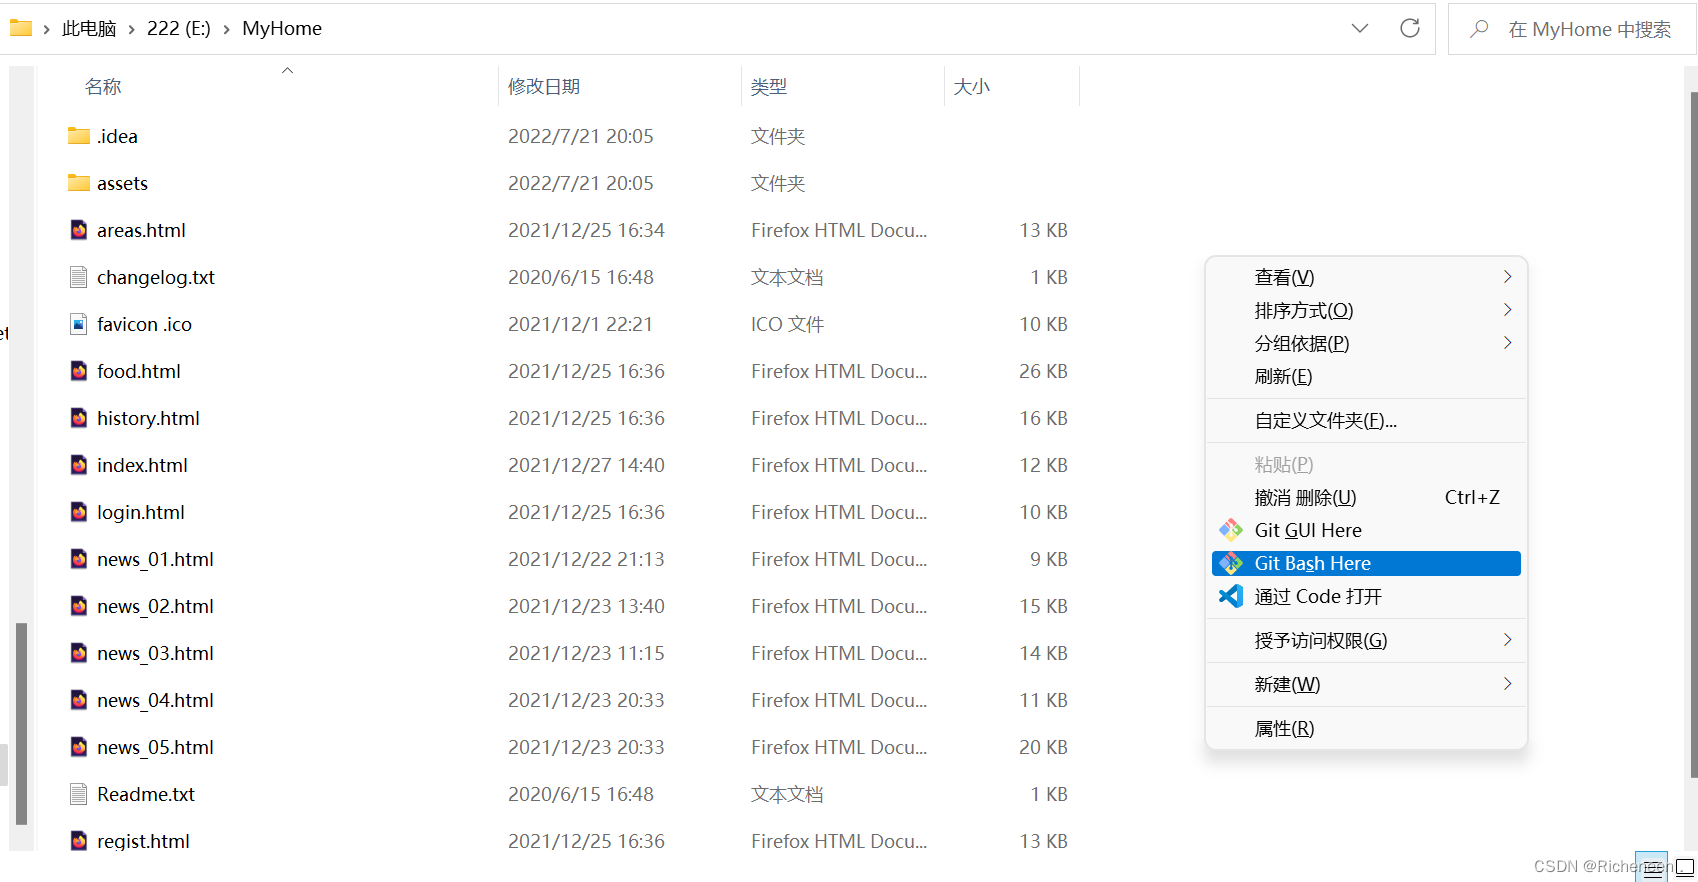Navigate to 此电脑 in breadcrumb
This screenshot has width=1698, height=882.
(x=89, y=29)
